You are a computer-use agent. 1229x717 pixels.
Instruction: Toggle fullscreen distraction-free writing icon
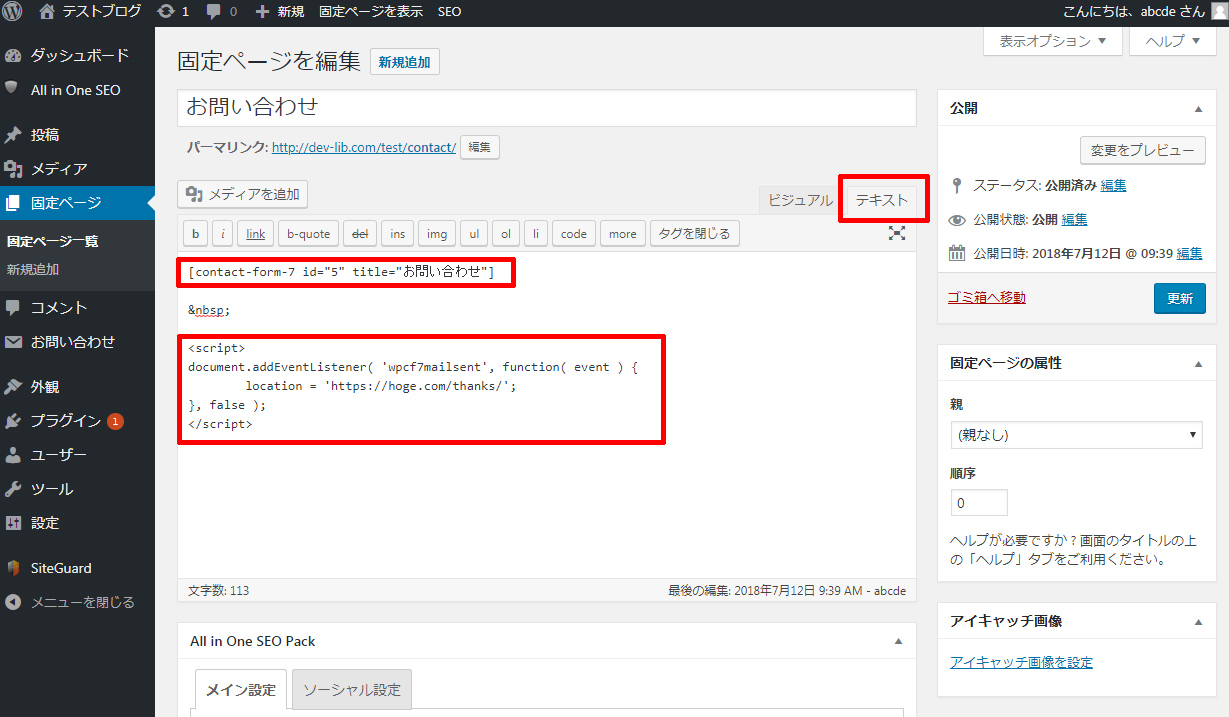pyautogui.click(x=897, y=233)
